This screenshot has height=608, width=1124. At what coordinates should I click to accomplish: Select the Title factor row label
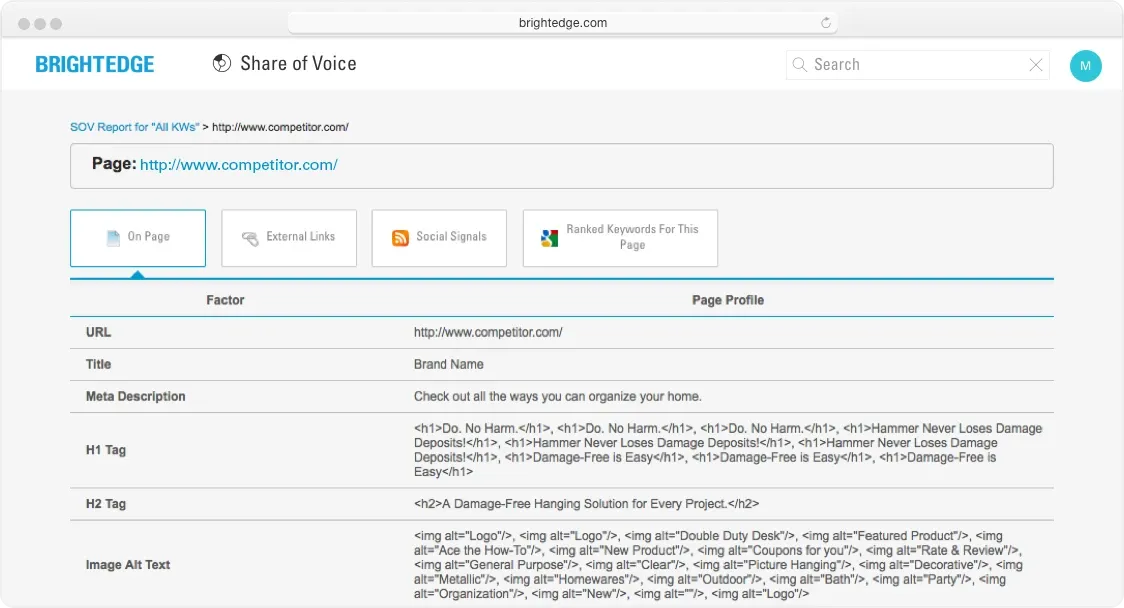(98, 364)
